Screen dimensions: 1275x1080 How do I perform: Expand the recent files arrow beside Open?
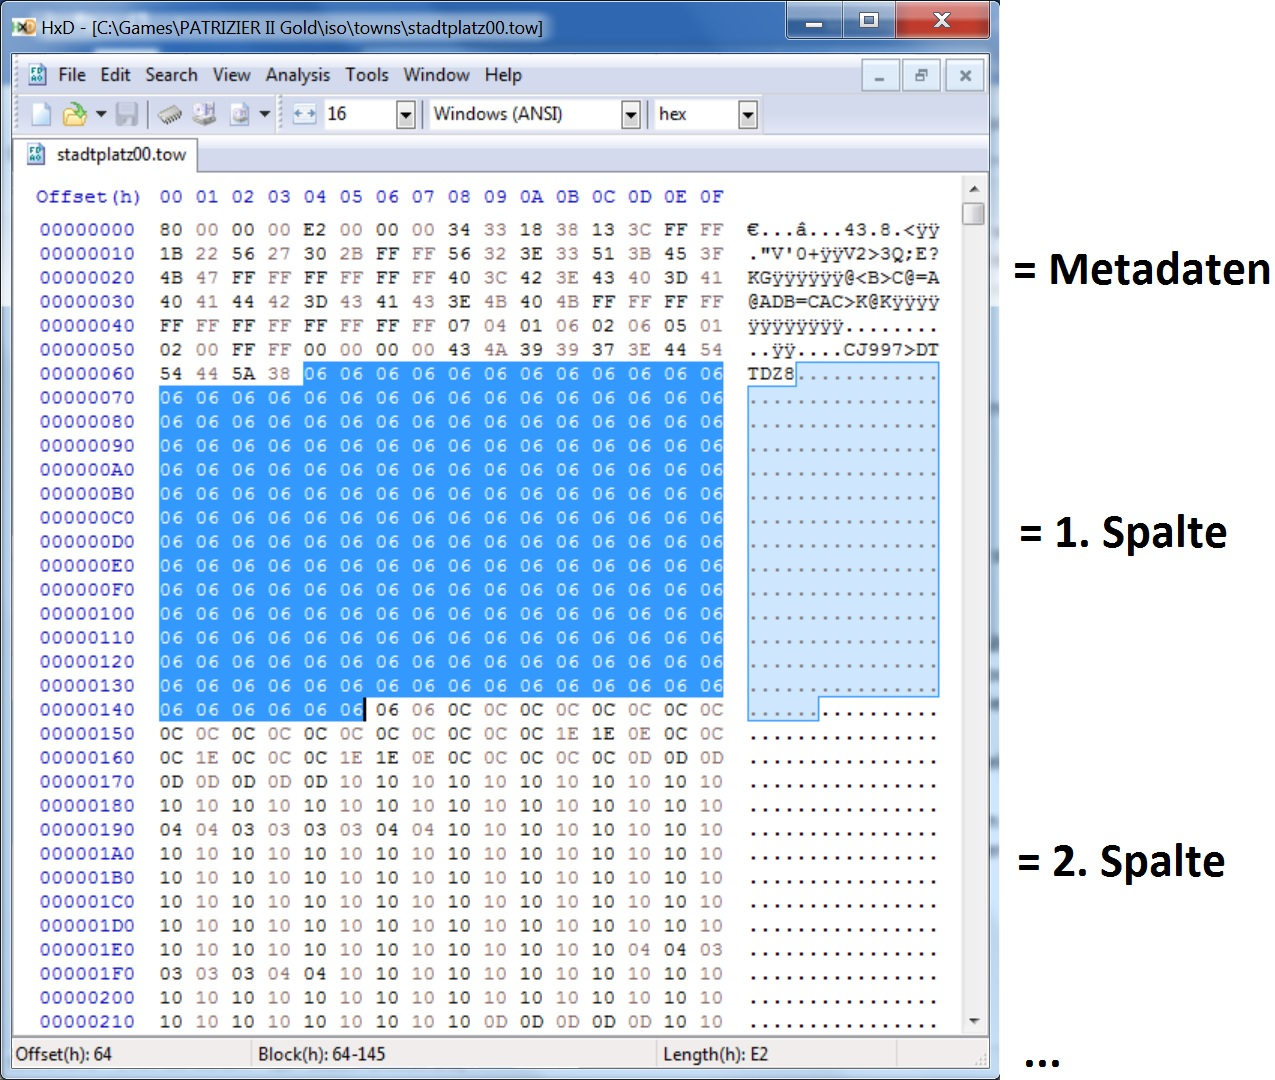(x=101, y=115)
